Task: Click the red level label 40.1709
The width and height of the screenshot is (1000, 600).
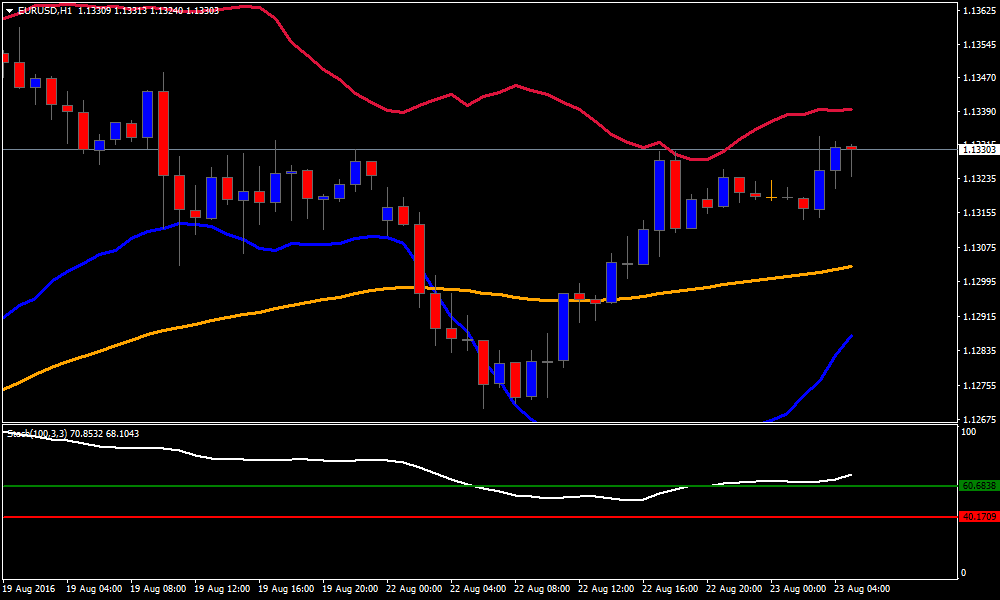Action: [x=977, y=517]
